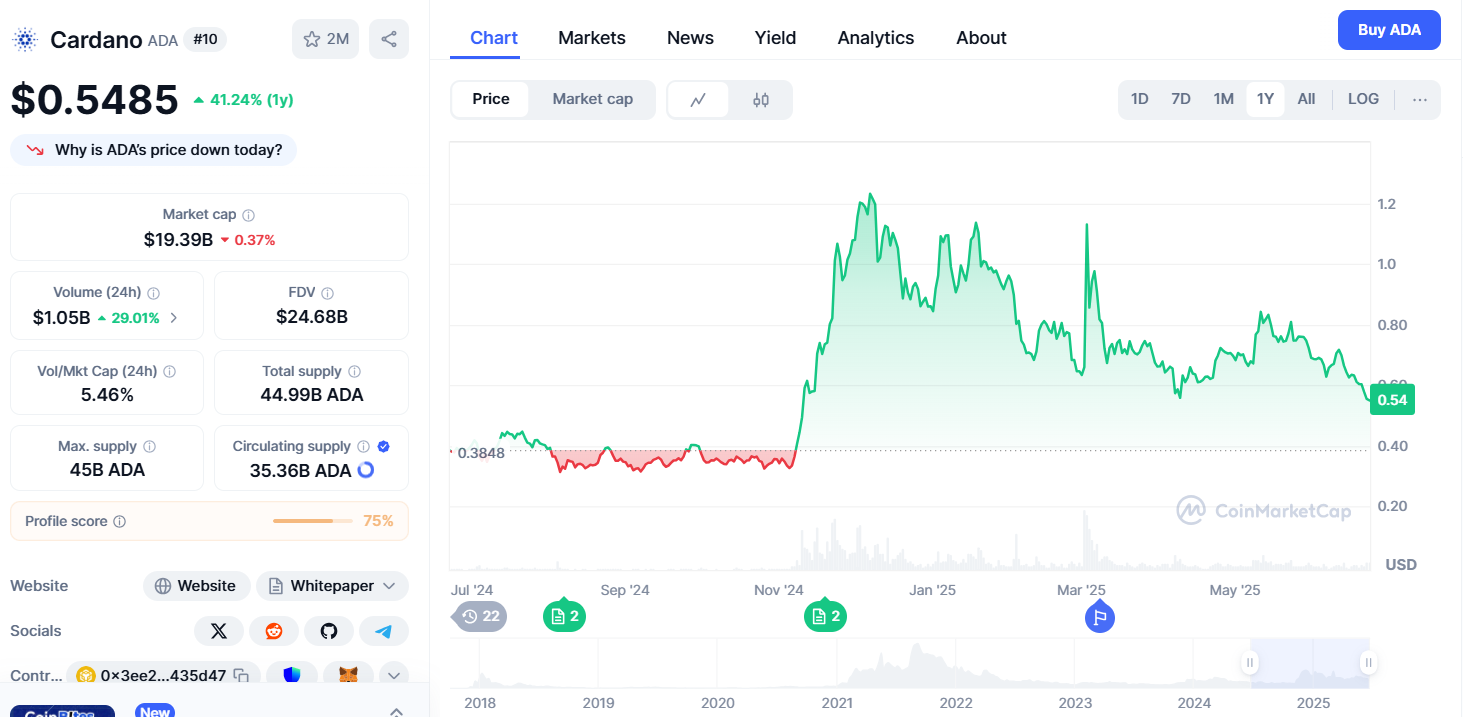Click the Max. supply info icon
Image resolution: width=1463 pixels, height=717 pixels.
point(149,447)
